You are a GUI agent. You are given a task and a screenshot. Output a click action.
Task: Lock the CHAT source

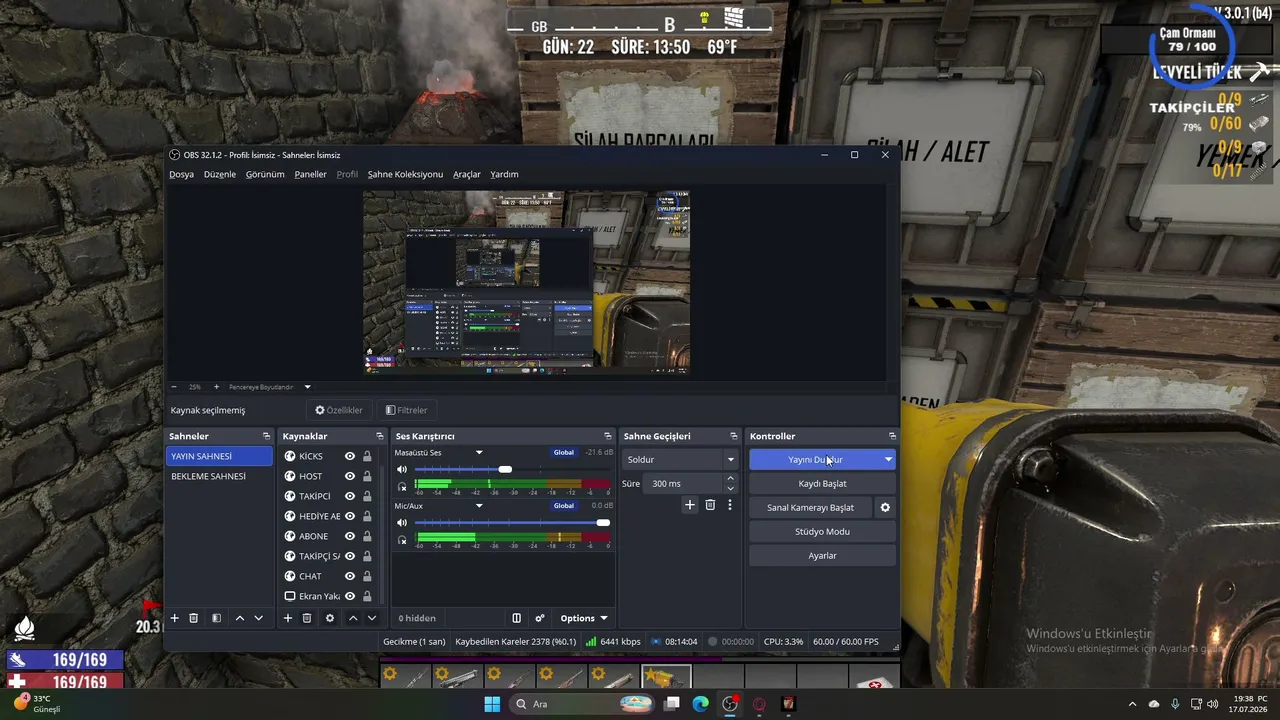point(367,576)
